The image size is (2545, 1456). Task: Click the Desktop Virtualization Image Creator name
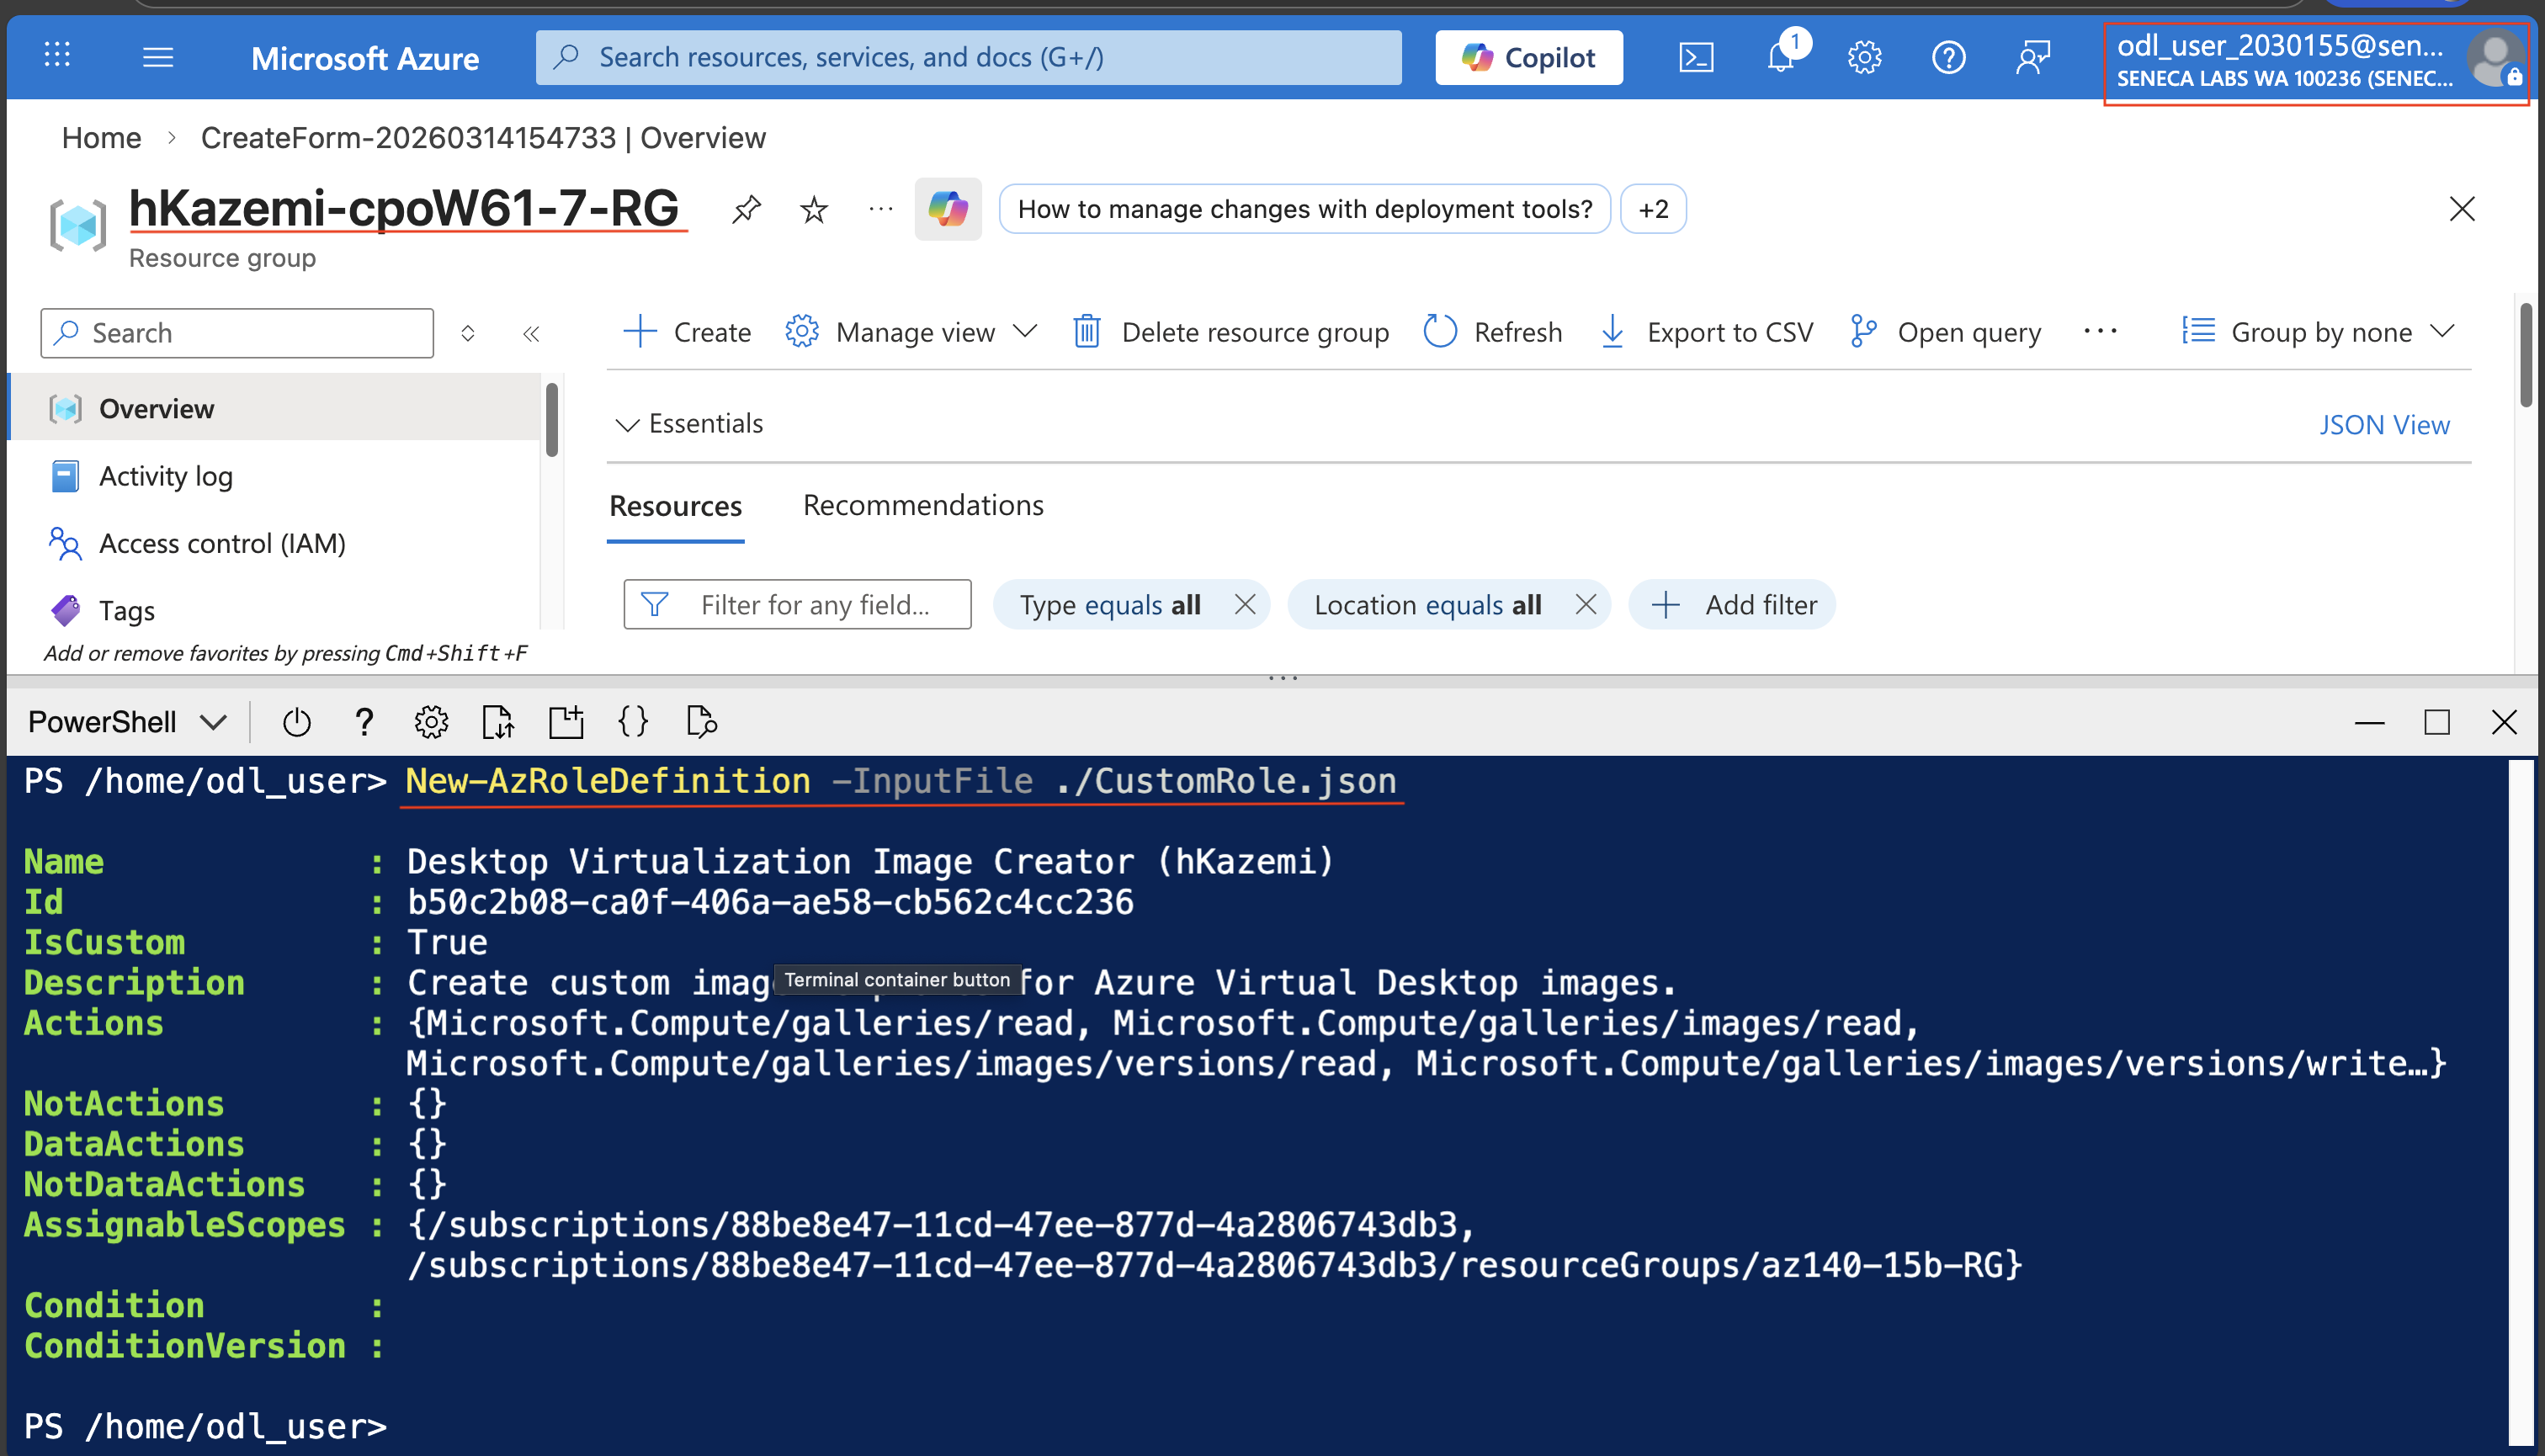click(870, 862)
